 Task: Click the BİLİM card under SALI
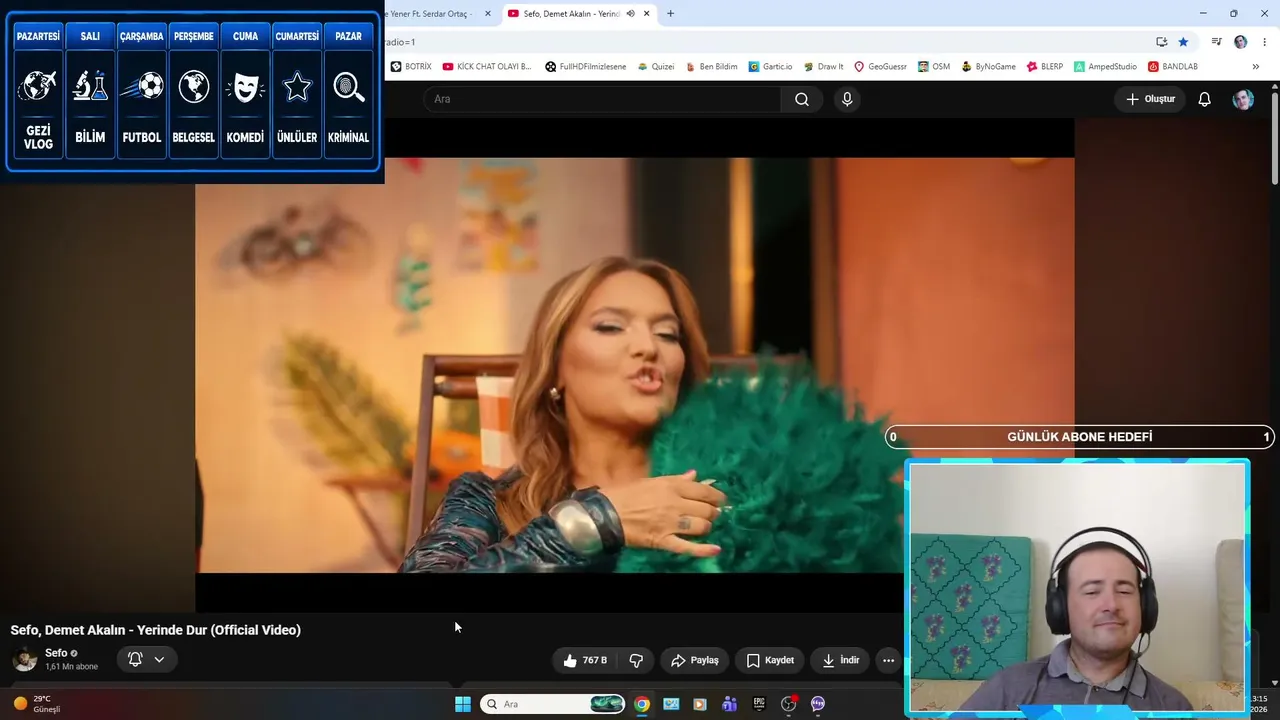90,104
